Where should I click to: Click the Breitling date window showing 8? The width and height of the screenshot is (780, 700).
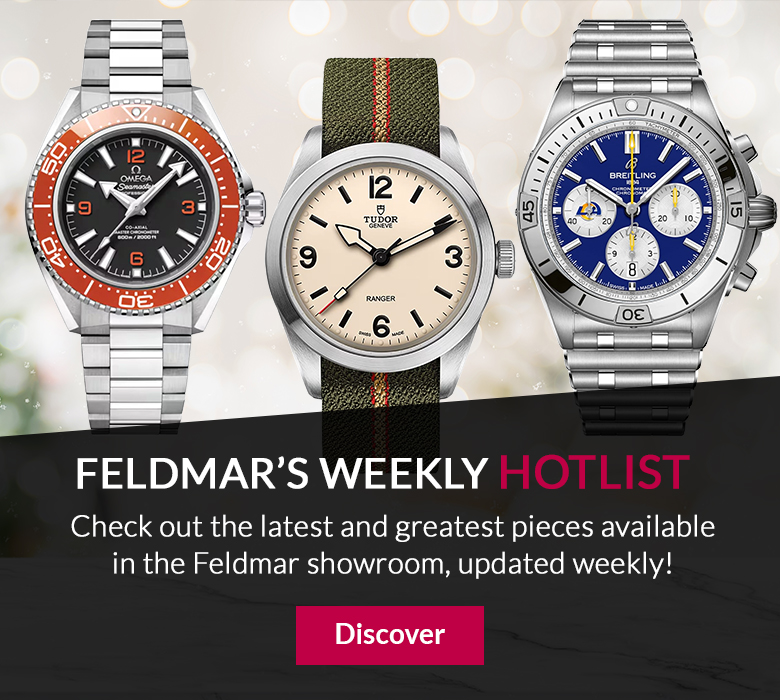click(632, 270)
